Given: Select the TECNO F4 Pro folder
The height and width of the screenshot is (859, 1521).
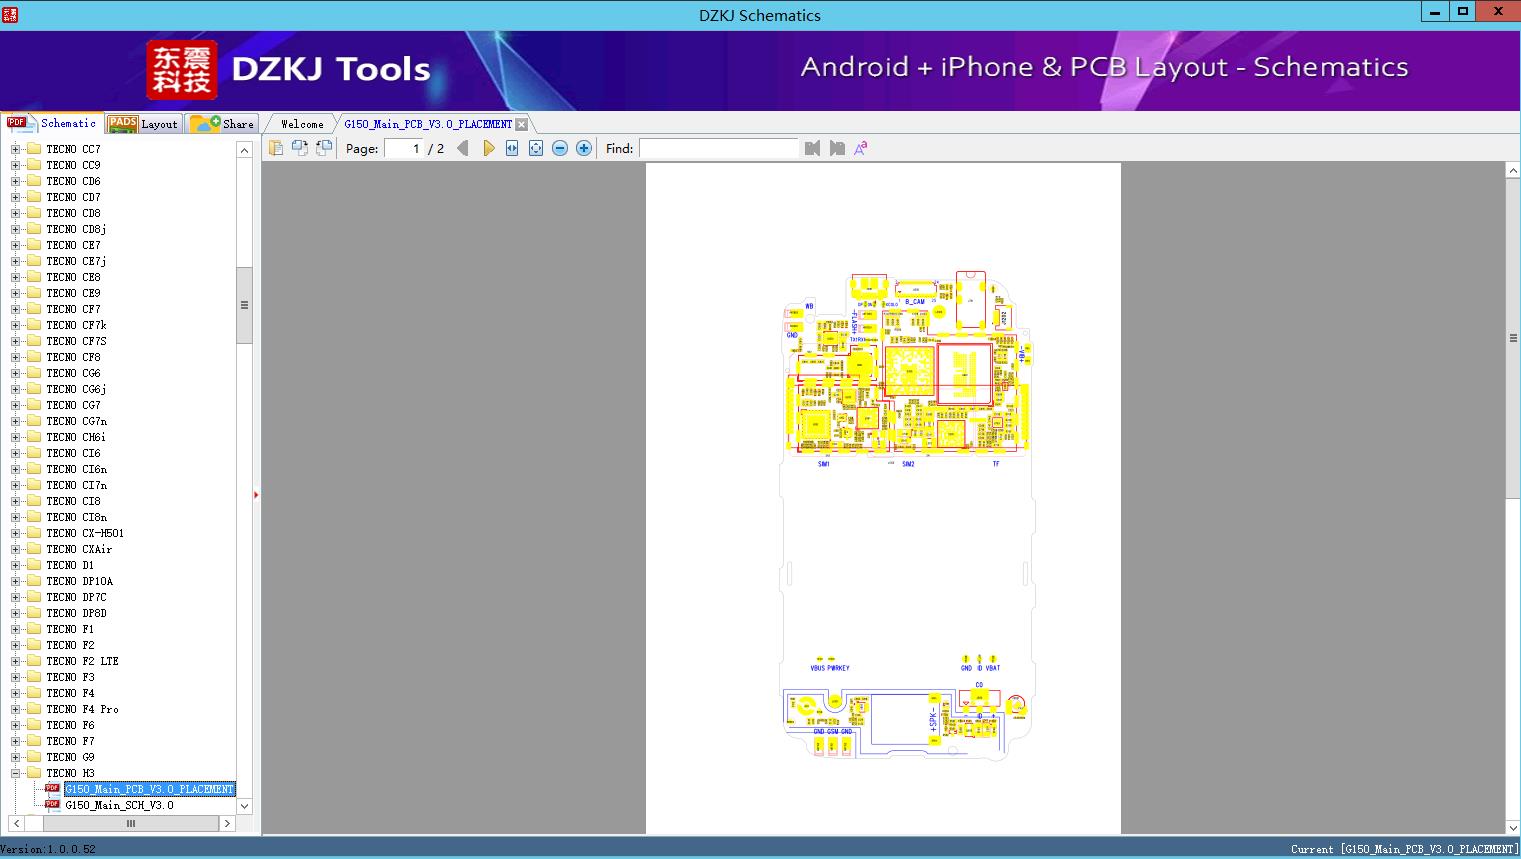Looking at the screenshot, I should [x=82, y=709].
